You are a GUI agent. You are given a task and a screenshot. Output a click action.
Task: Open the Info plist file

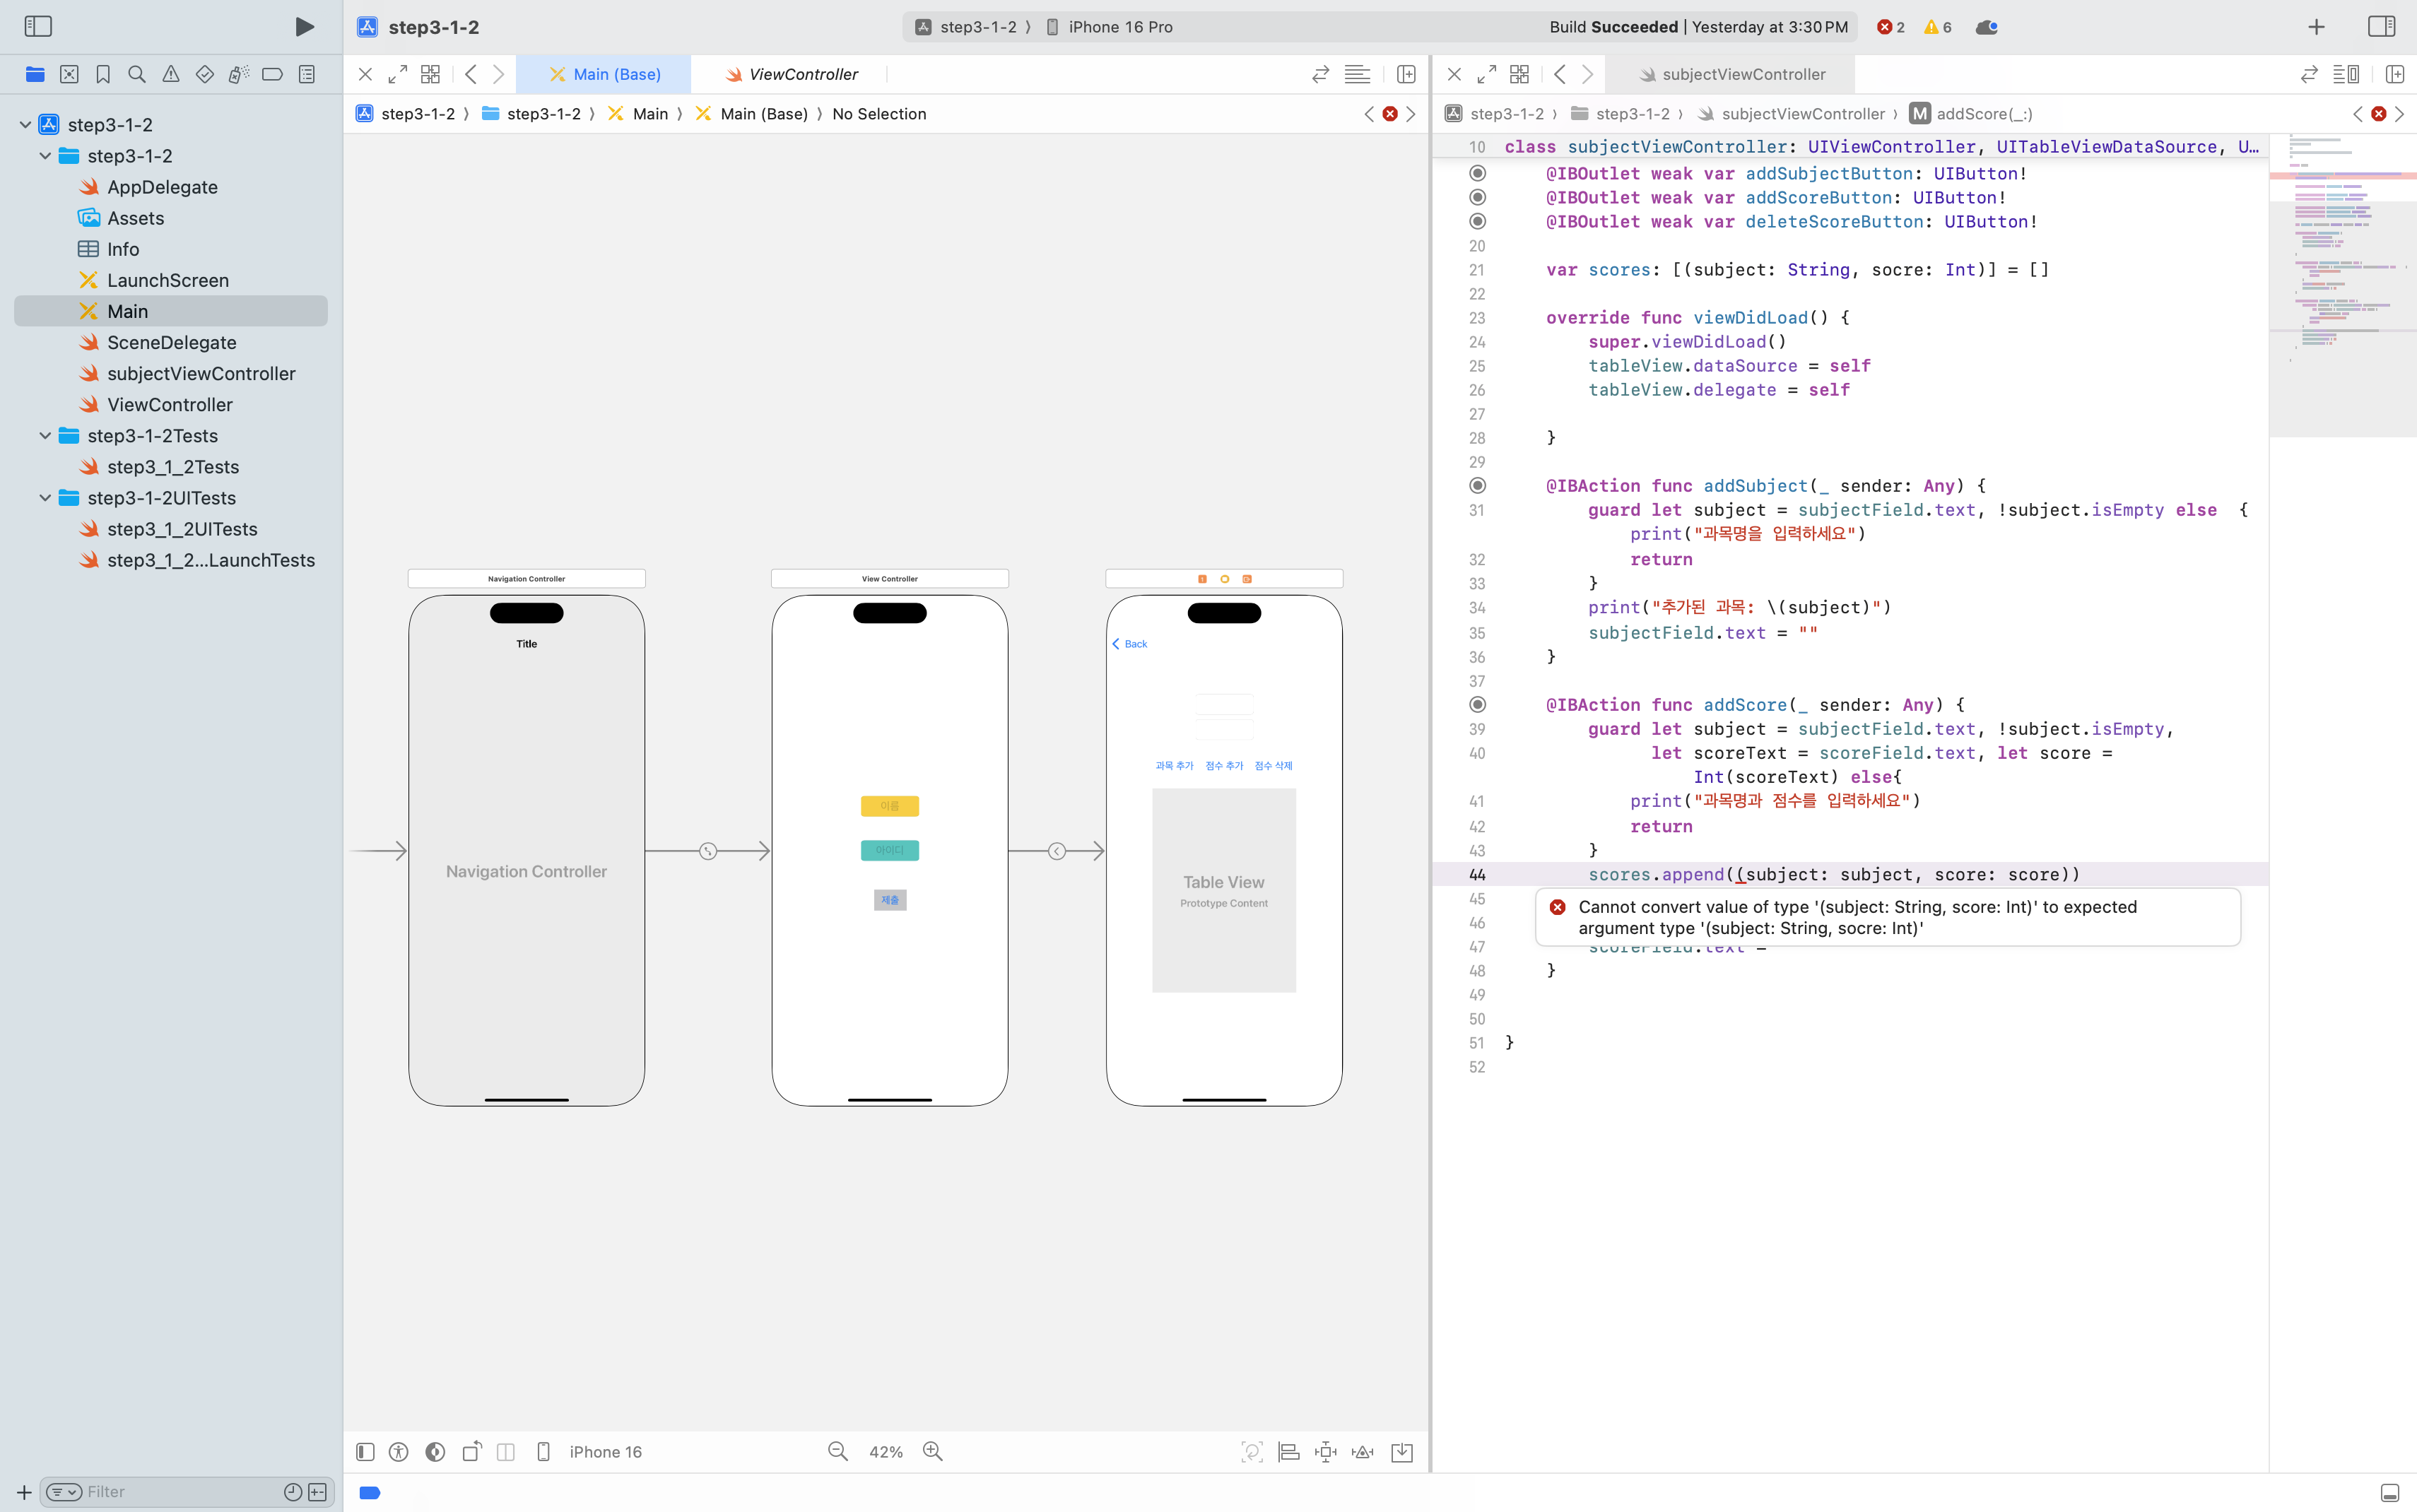point(123,249)
